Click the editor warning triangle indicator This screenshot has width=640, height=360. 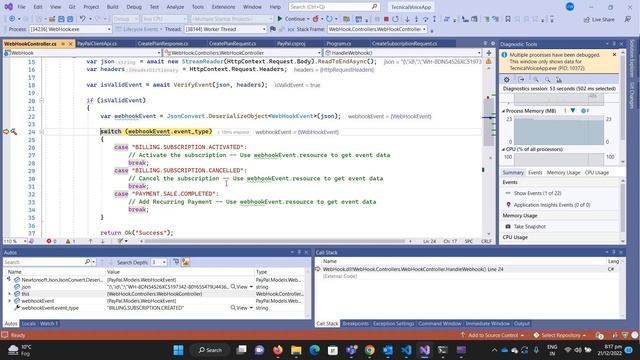[x=489, y=61]
